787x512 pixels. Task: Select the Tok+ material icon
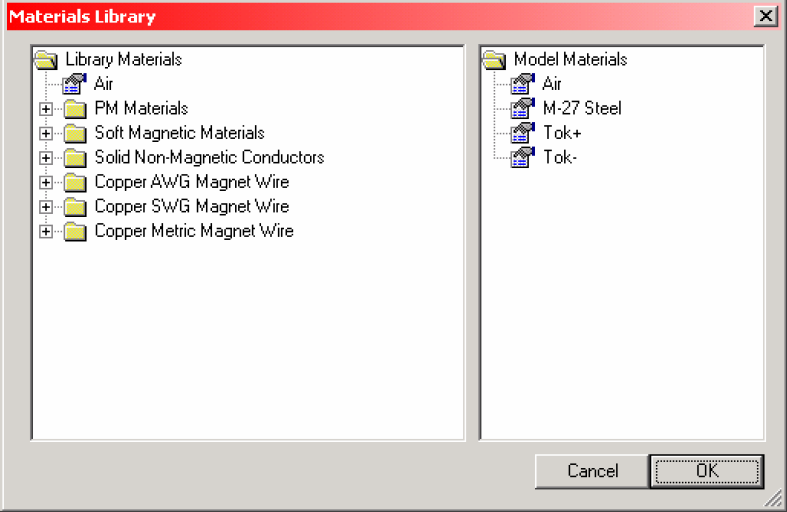click(522, 133)
